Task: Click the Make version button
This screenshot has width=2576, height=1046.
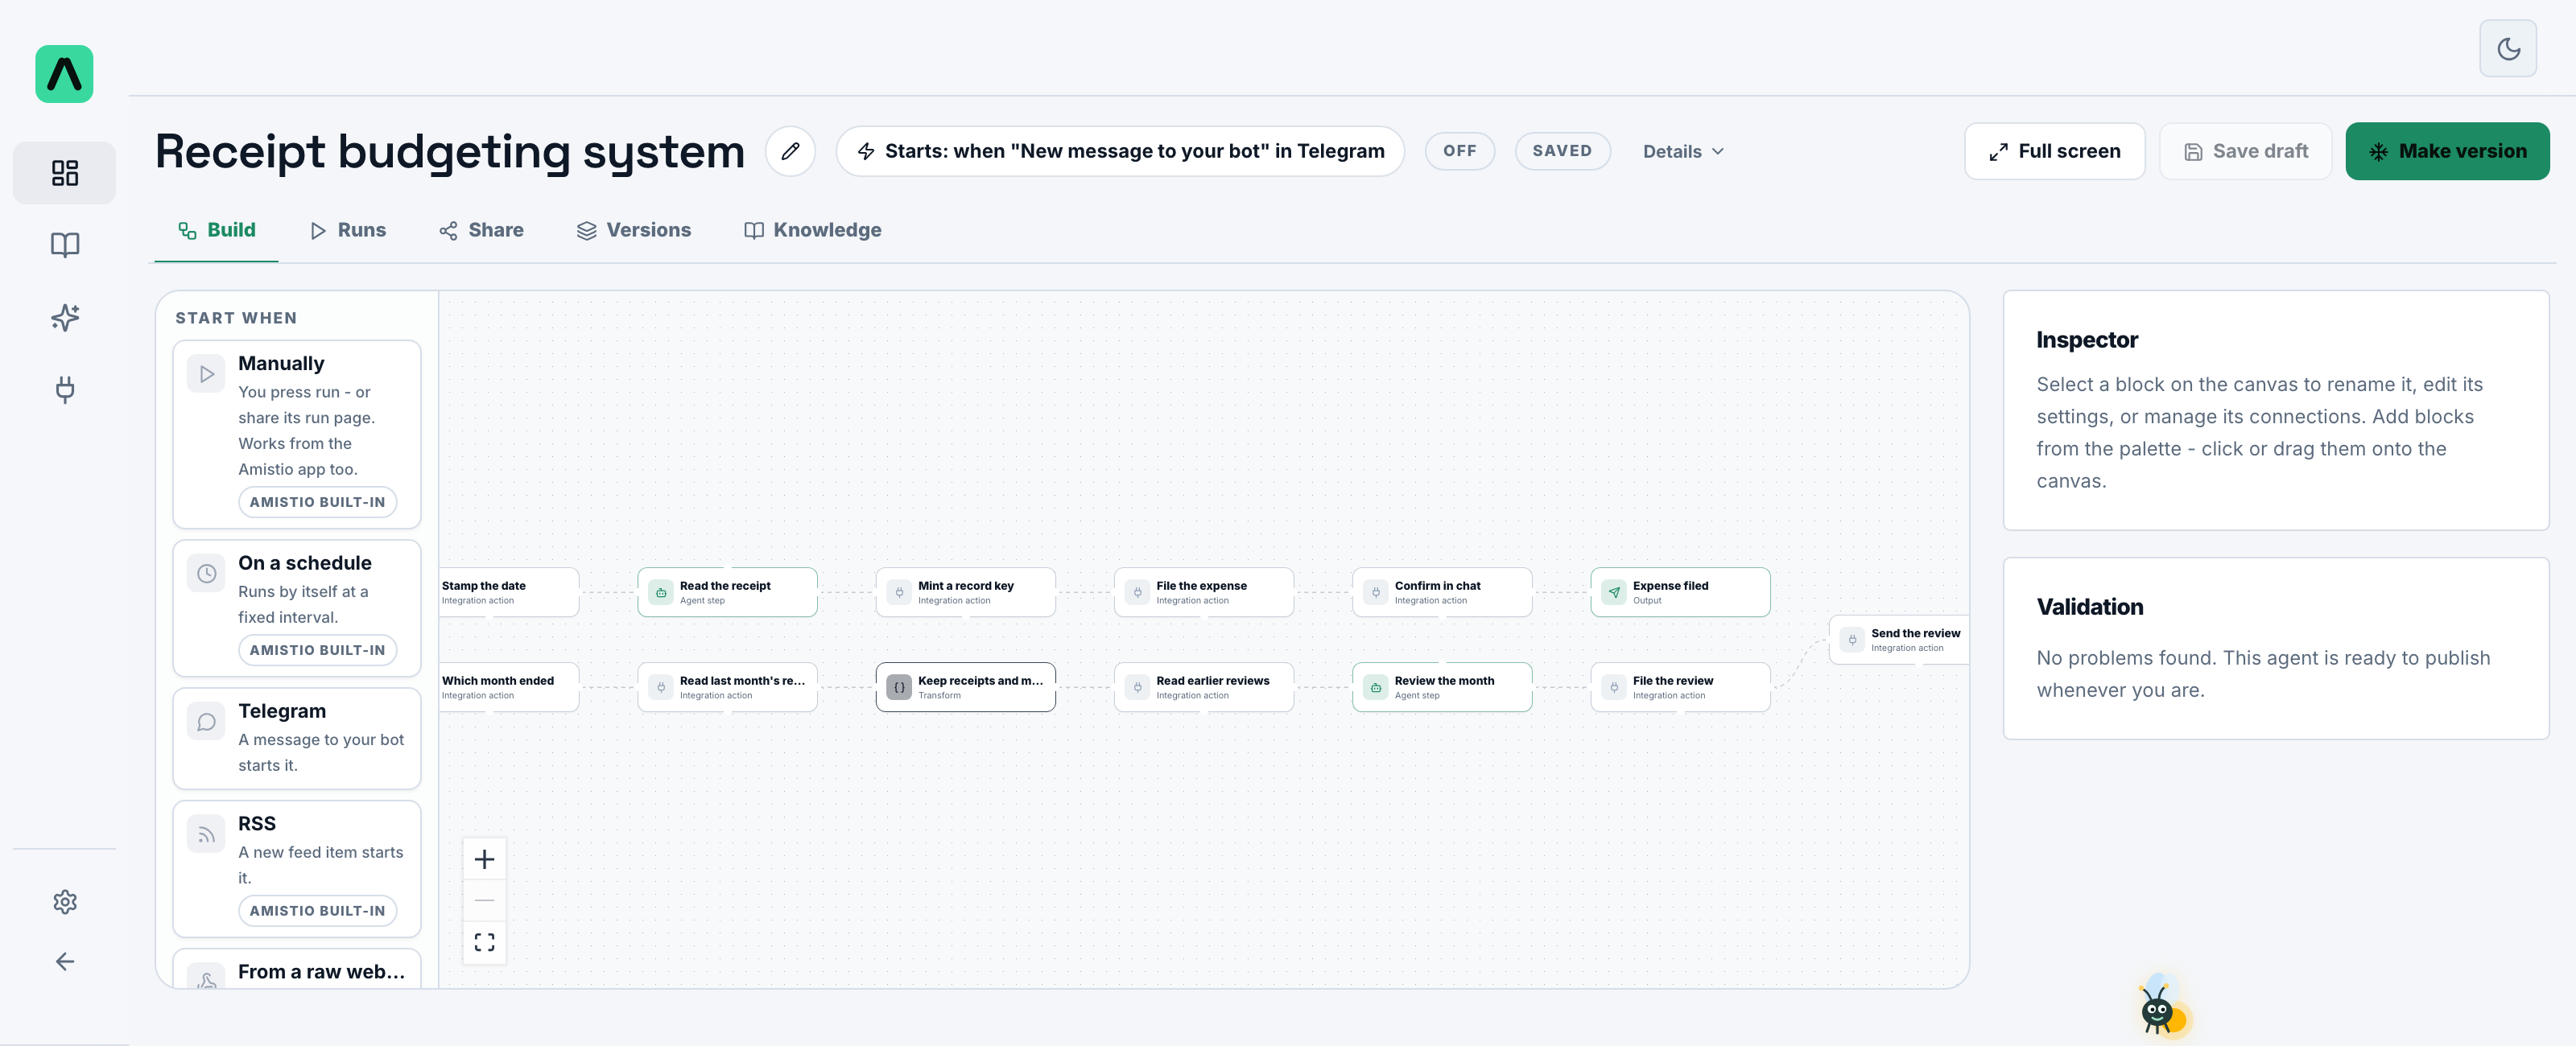Action: click(x=2447, y=151)
